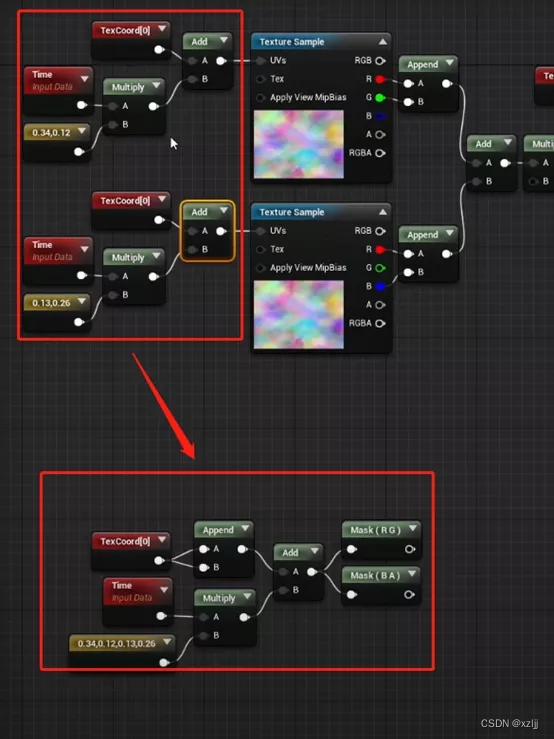Select the top Multiply node title
The height and width of the screenshot is (739, 554).
(x=128, y=88)
